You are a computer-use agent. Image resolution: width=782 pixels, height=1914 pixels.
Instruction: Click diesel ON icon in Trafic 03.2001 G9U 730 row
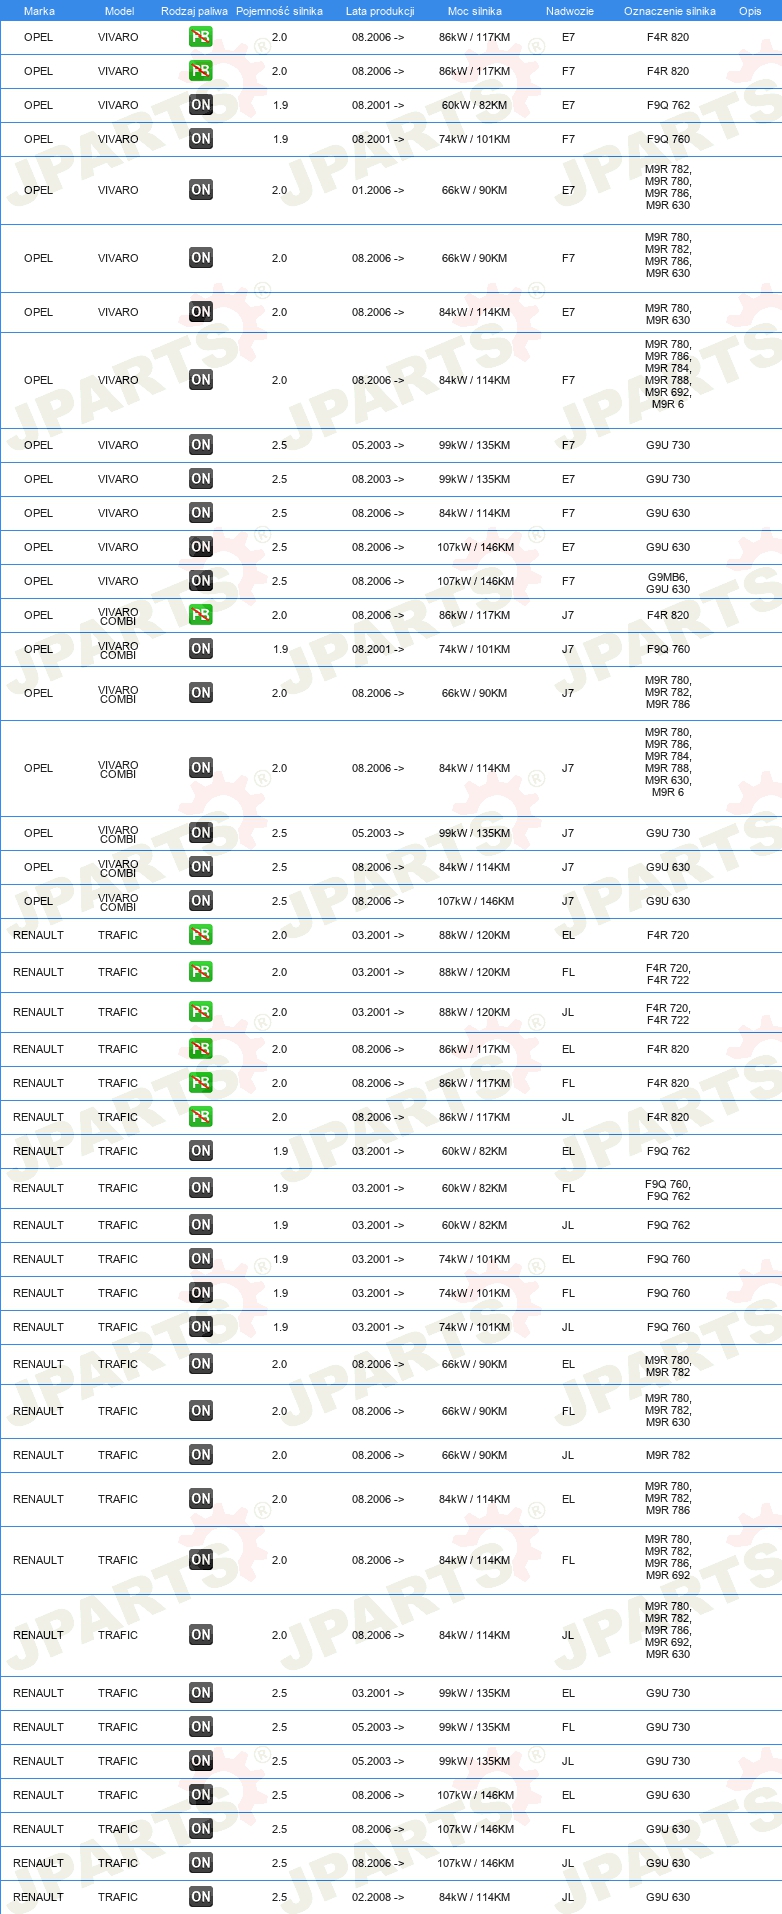(x=201, y=1693)
